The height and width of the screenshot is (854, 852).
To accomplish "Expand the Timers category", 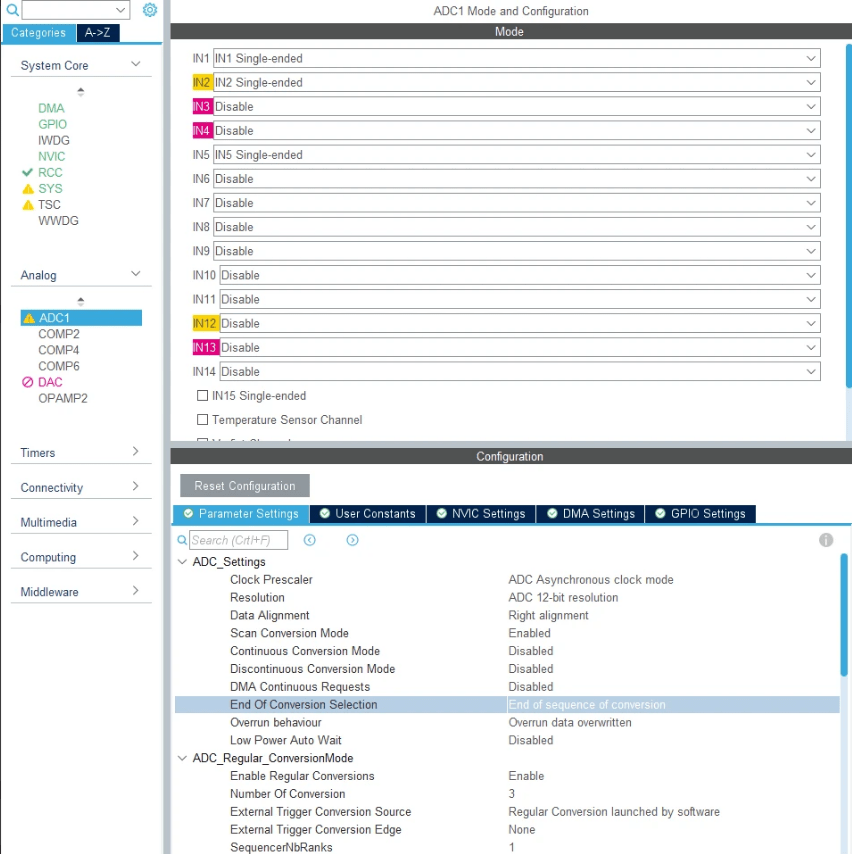I will coord(80,453).
